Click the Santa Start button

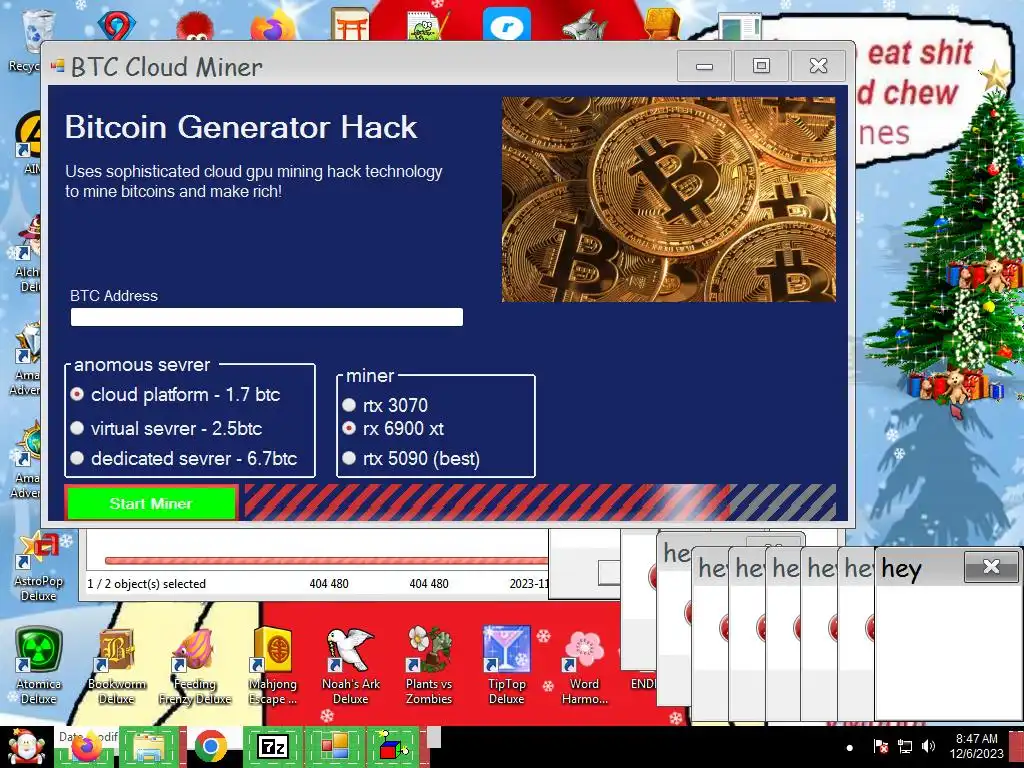26,747
